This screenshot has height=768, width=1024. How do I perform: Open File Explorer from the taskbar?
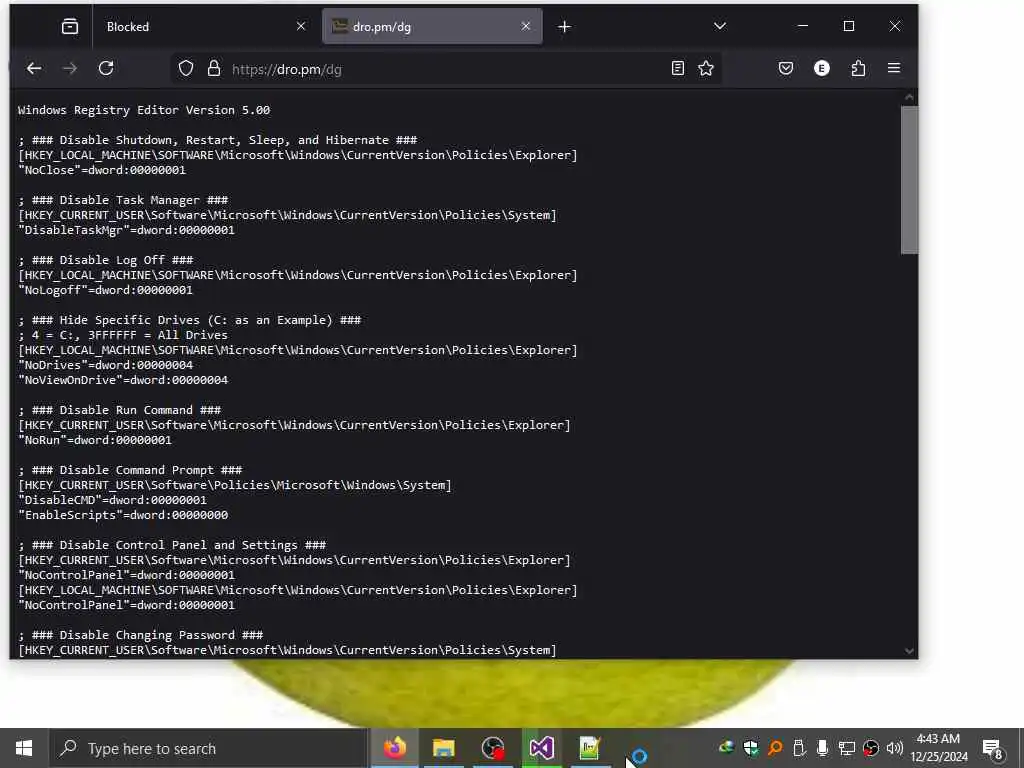coord(443,748)
